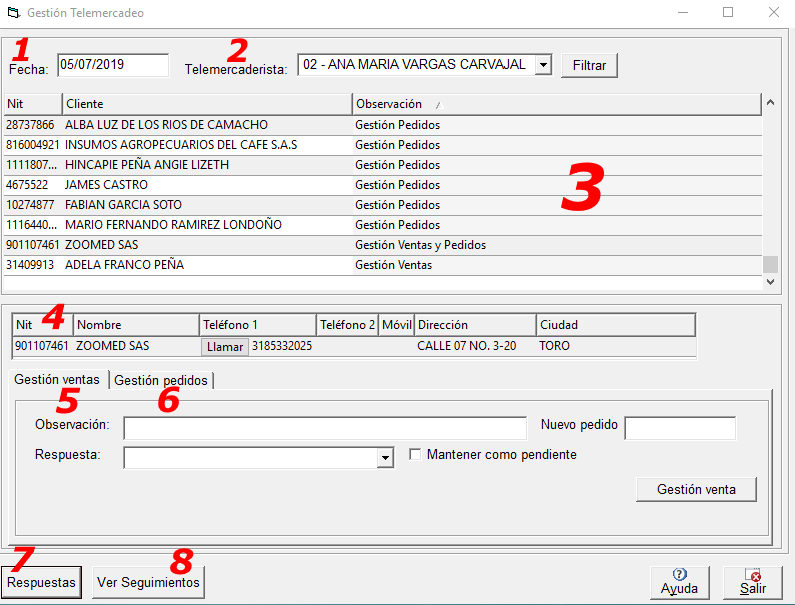Expand the Respuesta combo box
795x605 pixels.
(386, 458)
